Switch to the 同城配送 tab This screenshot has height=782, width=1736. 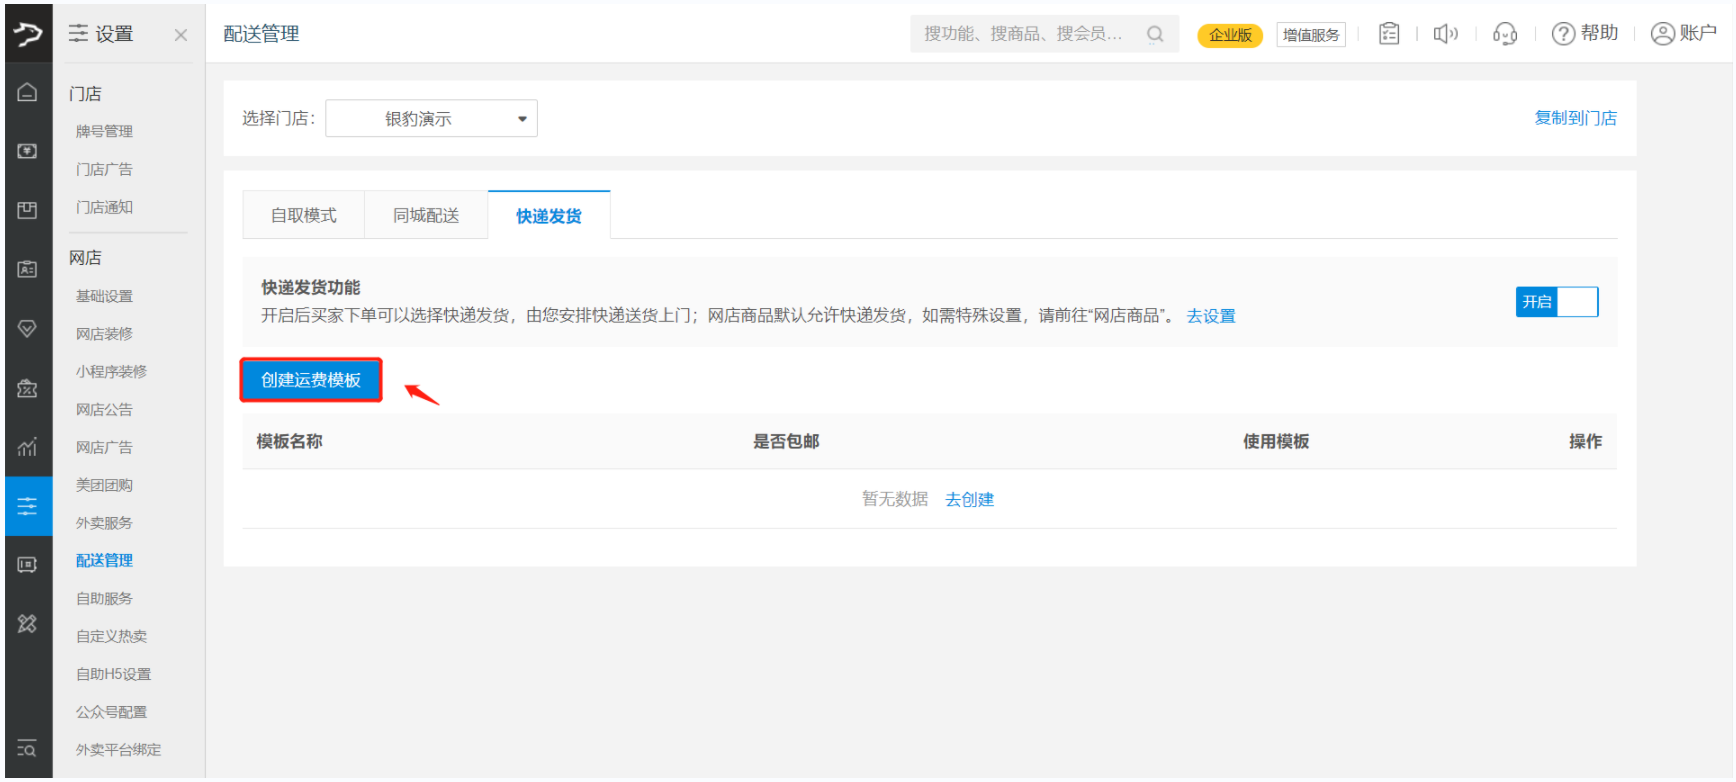pyautogui.click(x=426, y=216)
